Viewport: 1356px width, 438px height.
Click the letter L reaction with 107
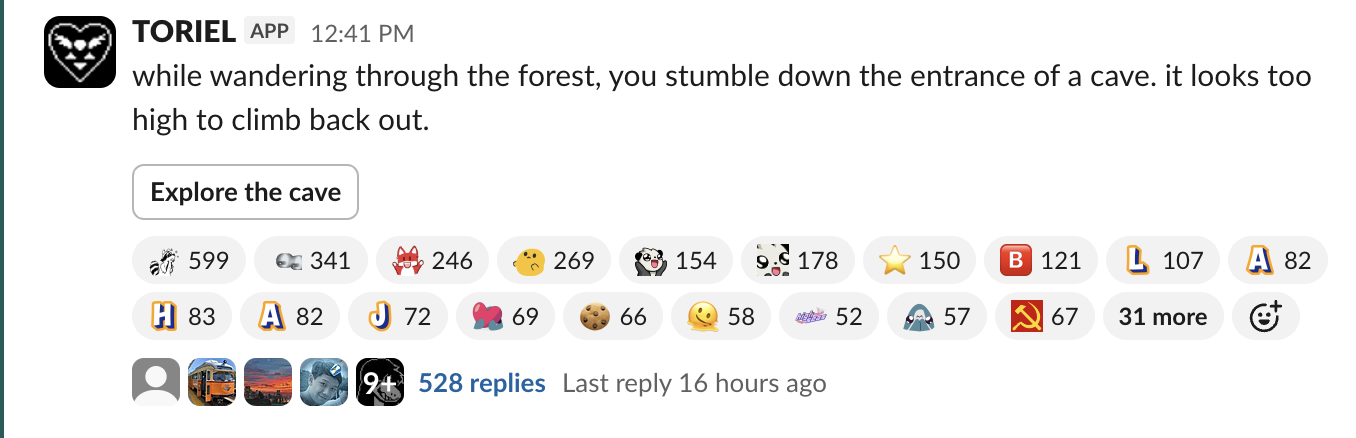point(1163,261)
